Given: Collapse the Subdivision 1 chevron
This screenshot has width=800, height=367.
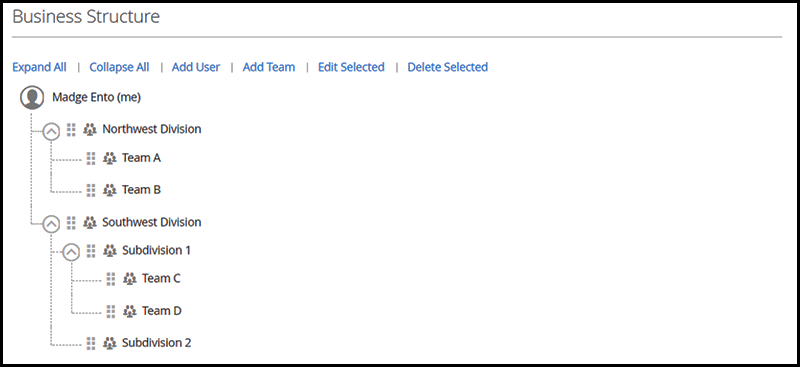Looking at the screenshot, I should [x=71, y=252].
